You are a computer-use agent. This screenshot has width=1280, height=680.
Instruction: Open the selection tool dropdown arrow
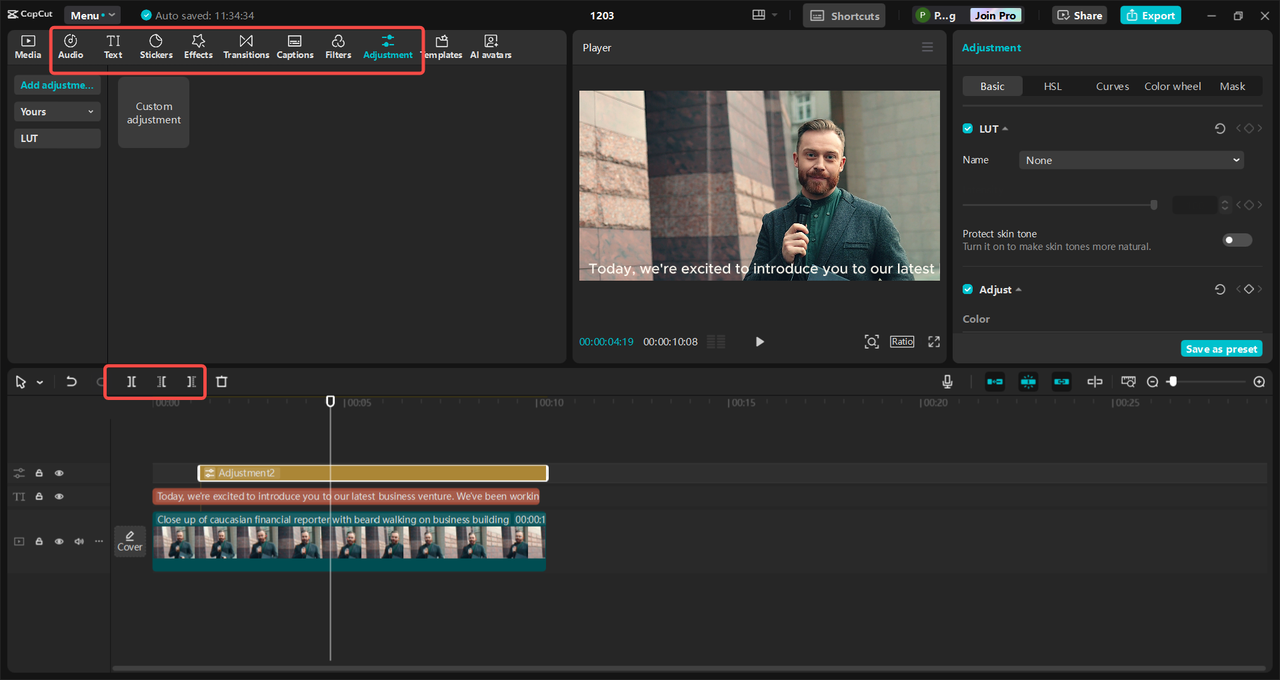click(40, 382)
